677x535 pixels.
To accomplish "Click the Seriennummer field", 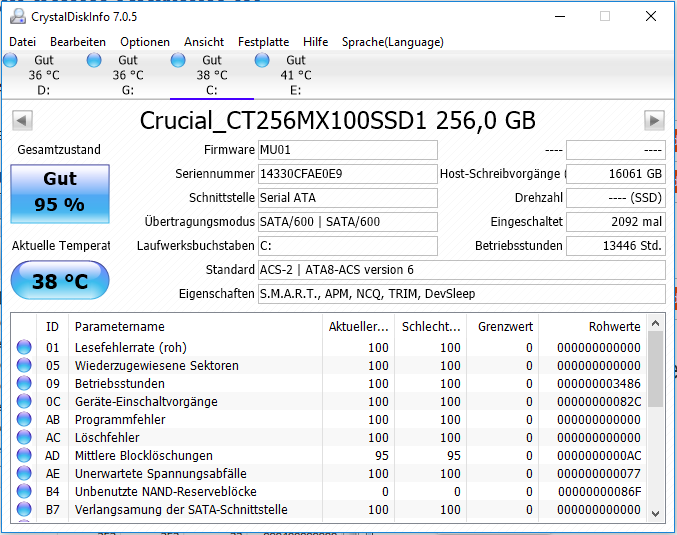I will click(348, 174).
